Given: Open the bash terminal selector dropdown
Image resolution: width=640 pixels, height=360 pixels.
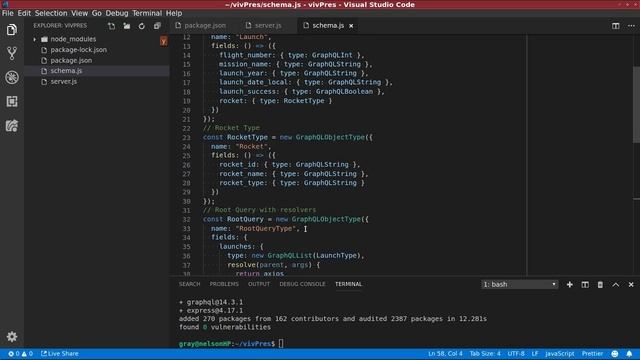Looking at the screenshot, I should tap(519, 284).
